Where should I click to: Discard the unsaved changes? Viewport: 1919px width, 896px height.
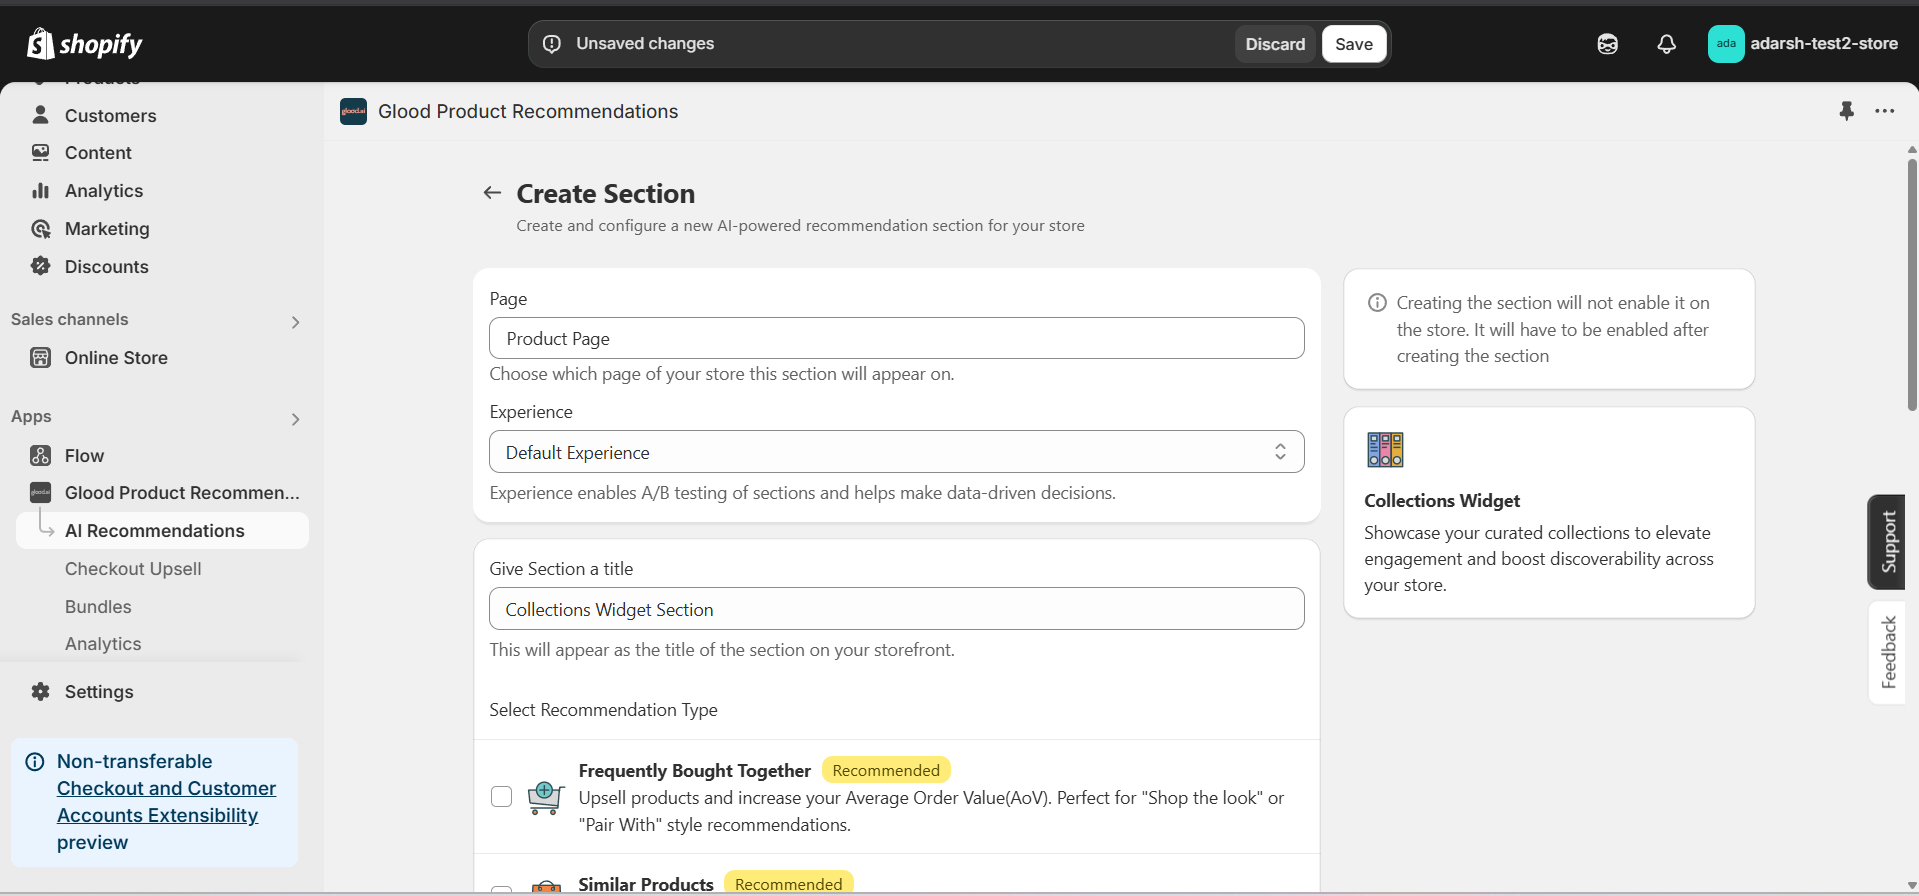point(1275,44)
